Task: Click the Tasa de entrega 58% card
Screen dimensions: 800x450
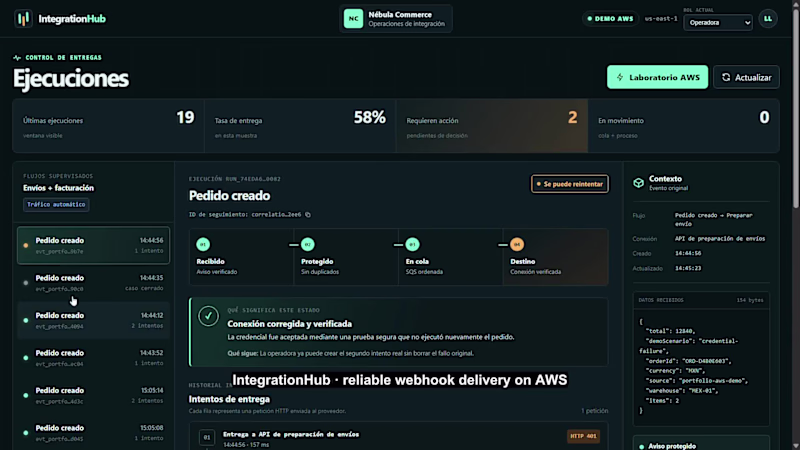Action: click(x=300, y=126)
